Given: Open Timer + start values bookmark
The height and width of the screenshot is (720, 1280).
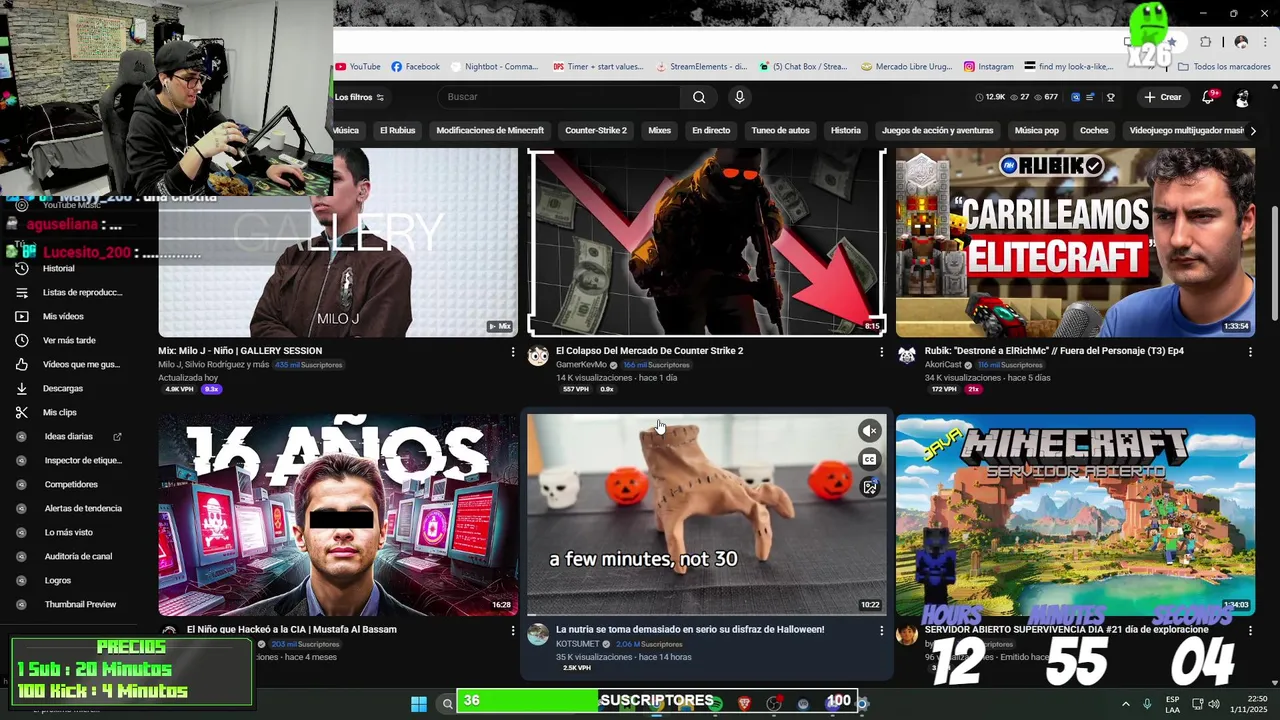Looking at the screenshot, I should click(598, 67).
